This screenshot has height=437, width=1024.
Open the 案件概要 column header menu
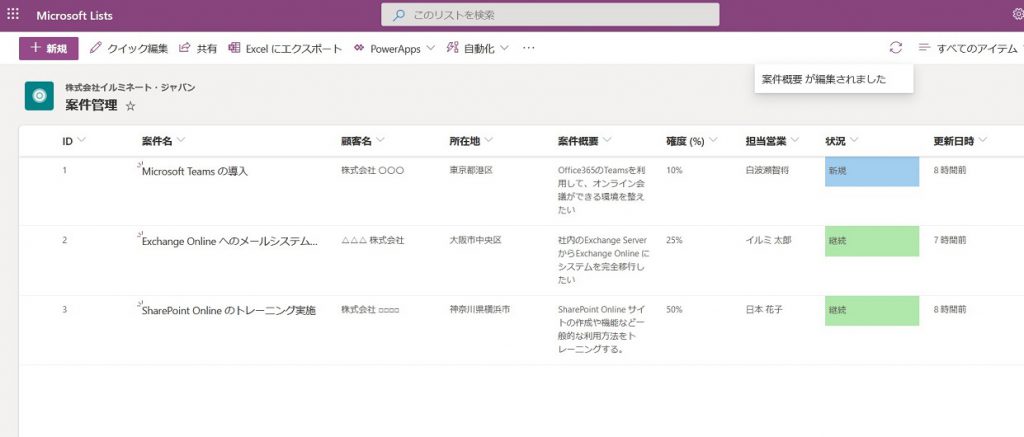(585, 140)
